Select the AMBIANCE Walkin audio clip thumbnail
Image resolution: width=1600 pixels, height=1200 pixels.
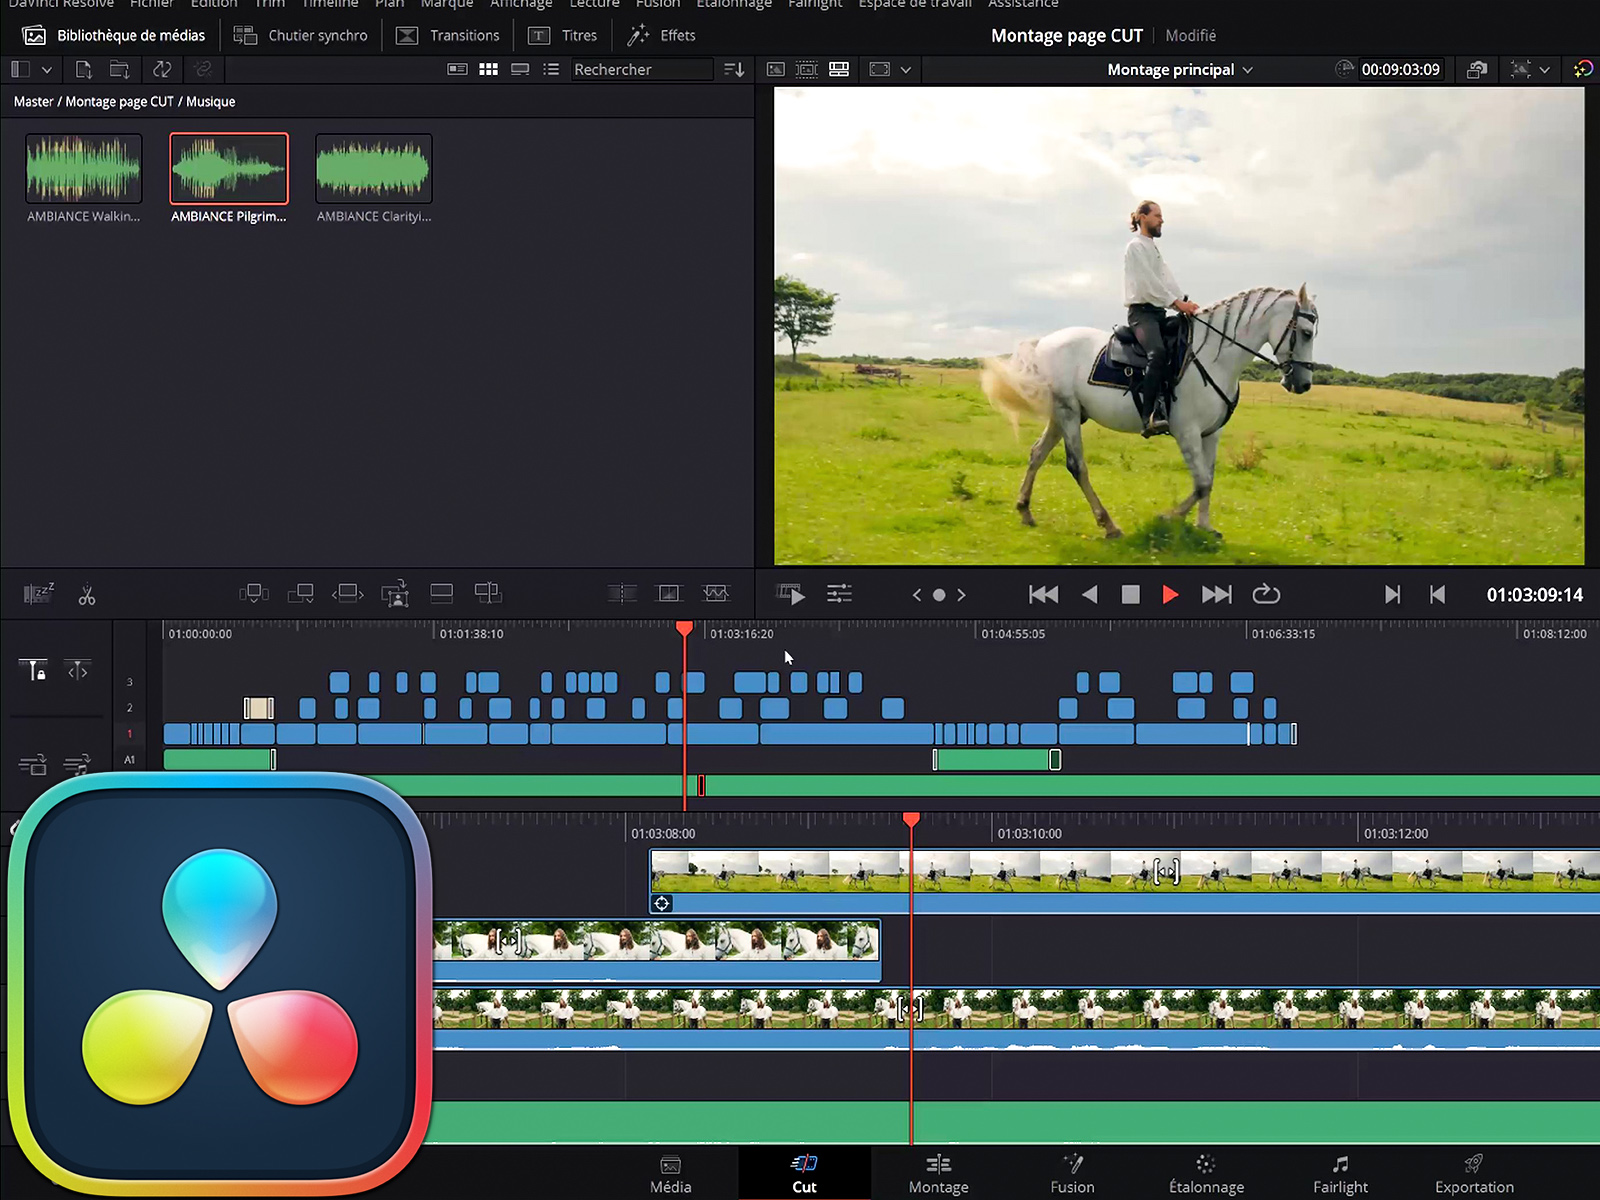(84, 169)
